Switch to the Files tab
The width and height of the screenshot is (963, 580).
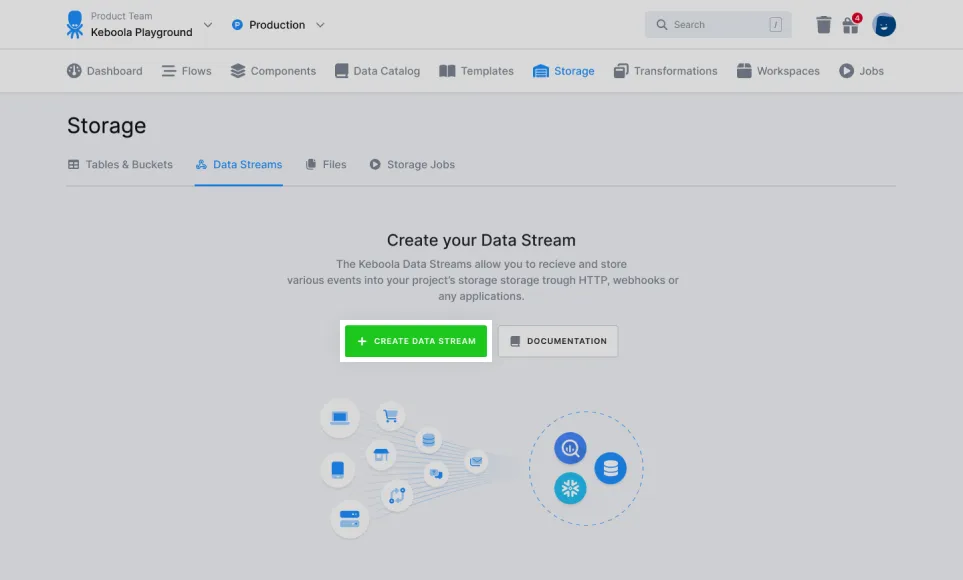click(x=326, y=165)
